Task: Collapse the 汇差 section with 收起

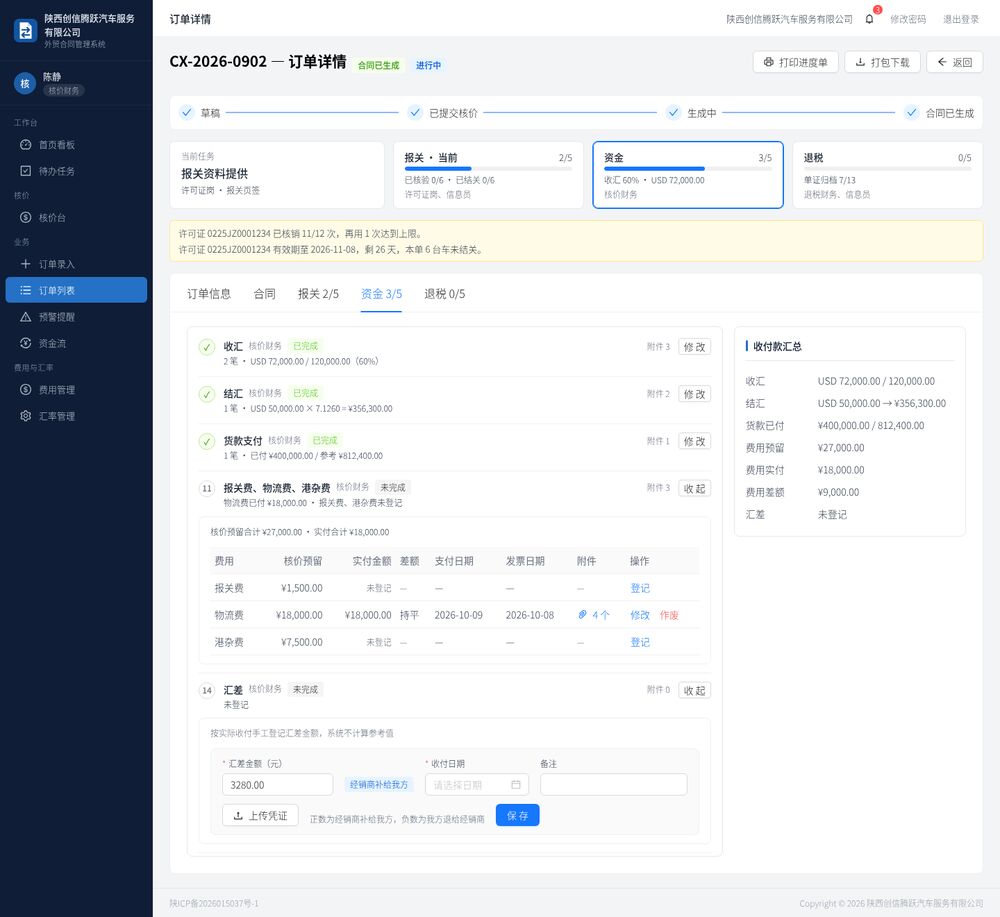Action: pos(694,690)
